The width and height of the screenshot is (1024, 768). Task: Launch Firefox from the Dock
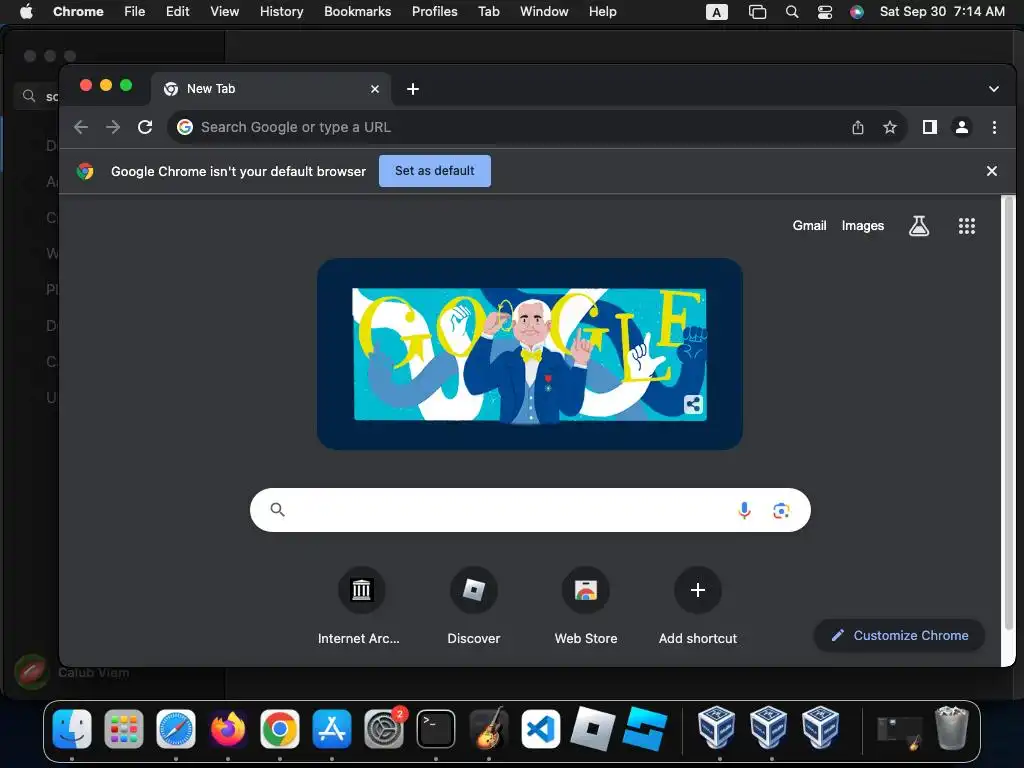point(228,728)
